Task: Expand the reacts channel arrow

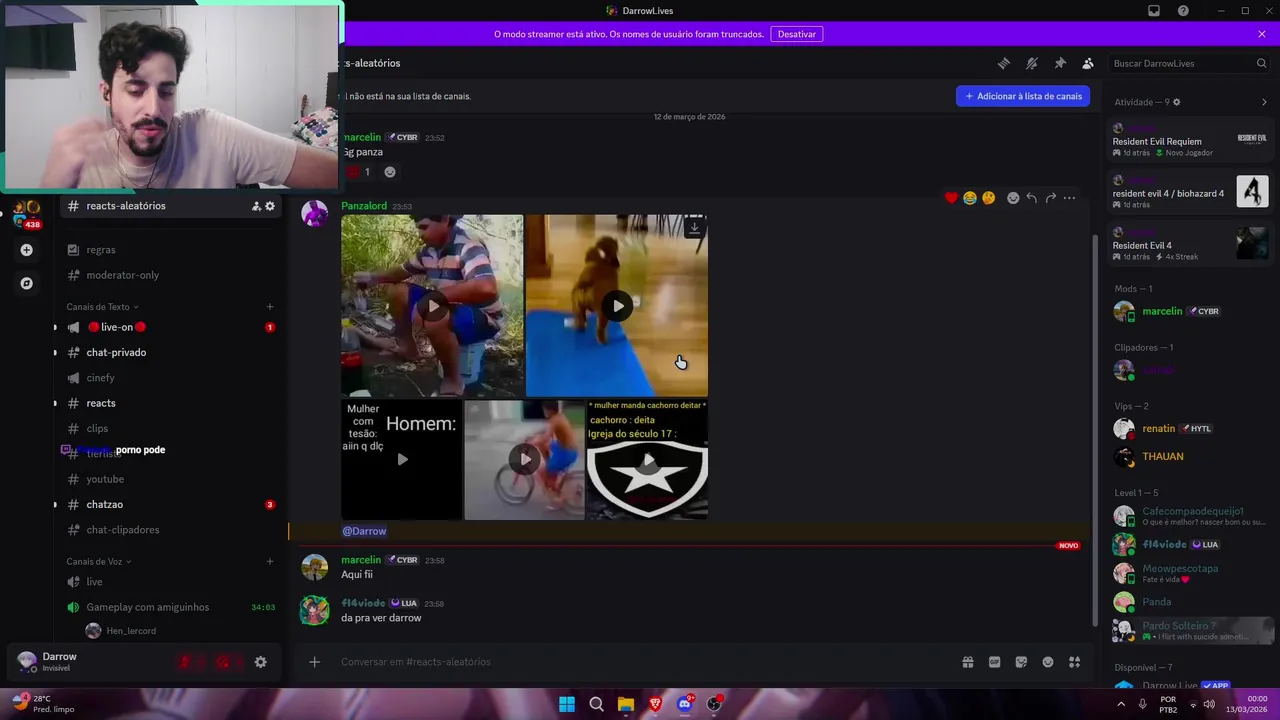Action: pyautogui.click(x=55, y=403)
